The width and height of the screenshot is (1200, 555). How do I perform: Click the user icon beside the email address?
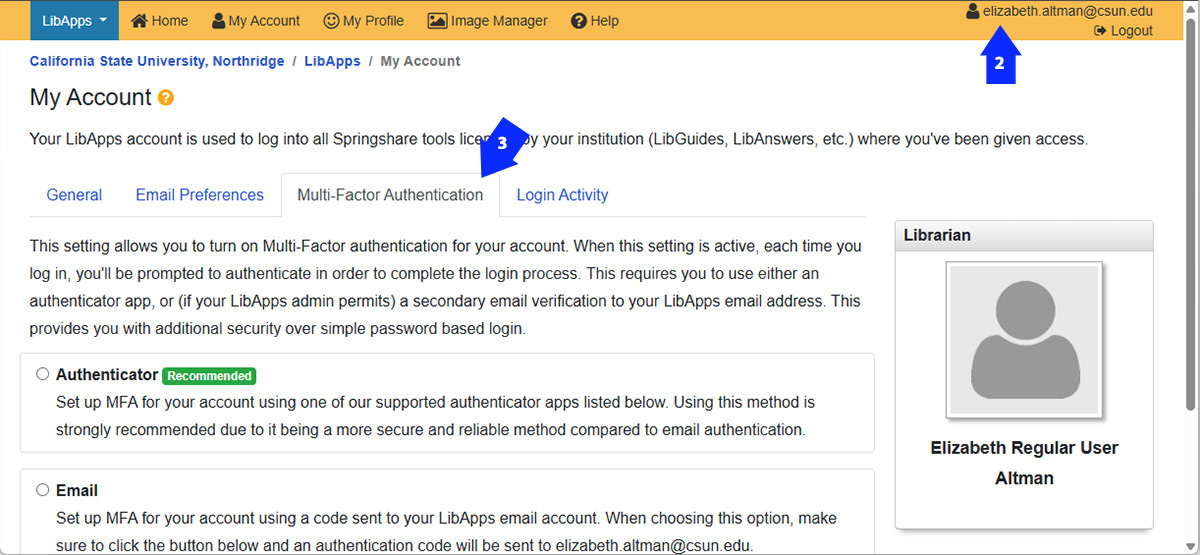972,12
